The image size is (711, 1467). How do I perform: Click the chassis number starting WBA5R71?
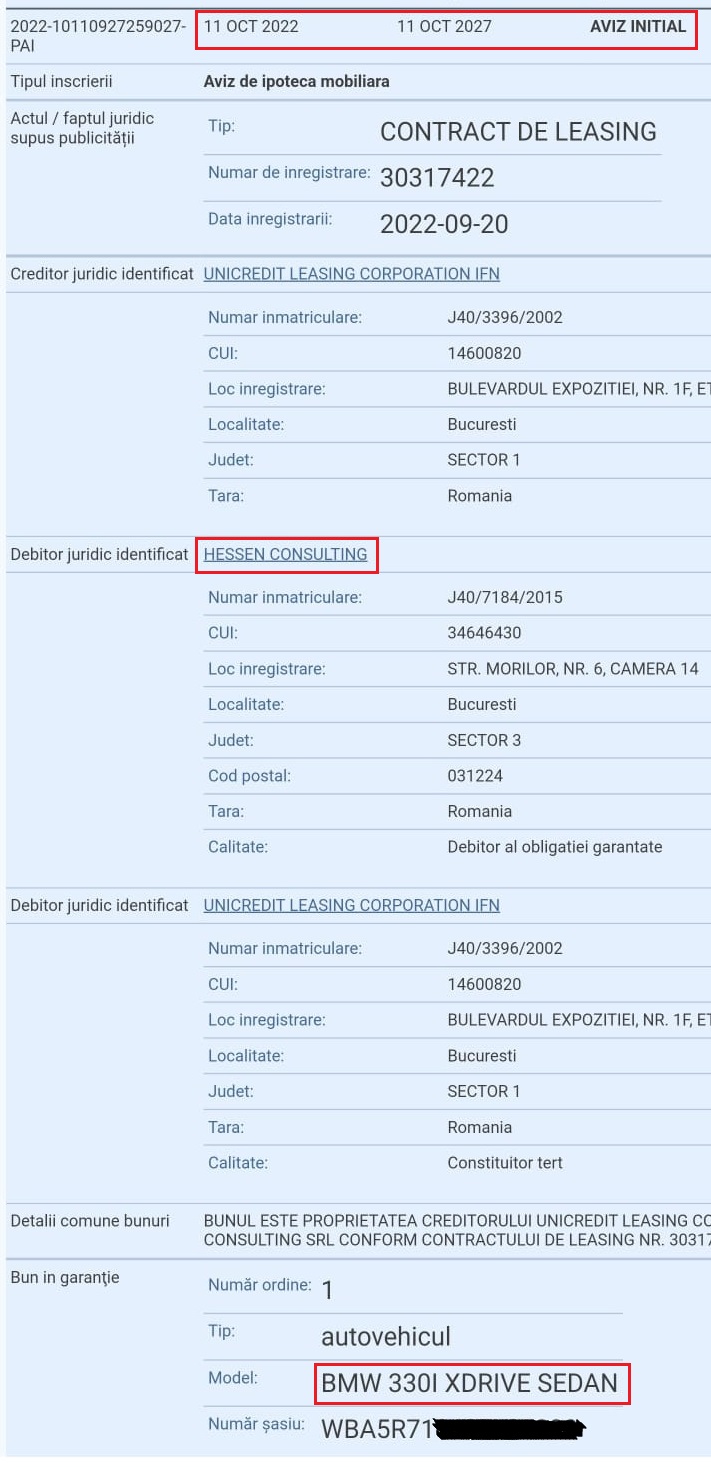tap(451, 1430)
